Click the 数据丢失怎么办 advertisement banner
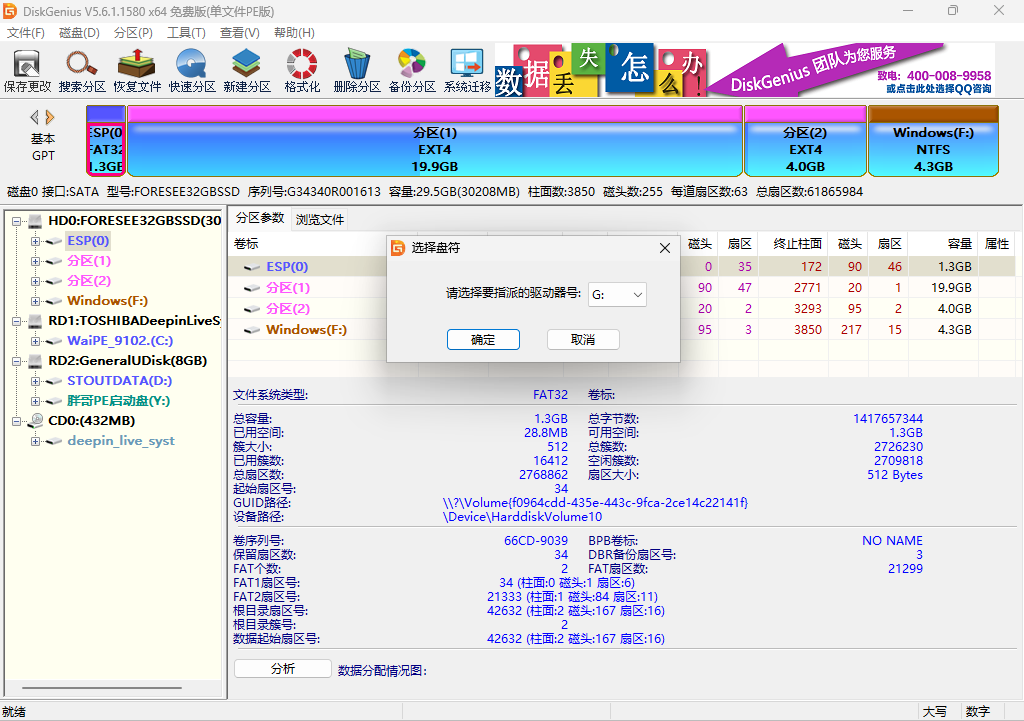The height and width of the screenshot is (721, 1024). coord(600,70)
